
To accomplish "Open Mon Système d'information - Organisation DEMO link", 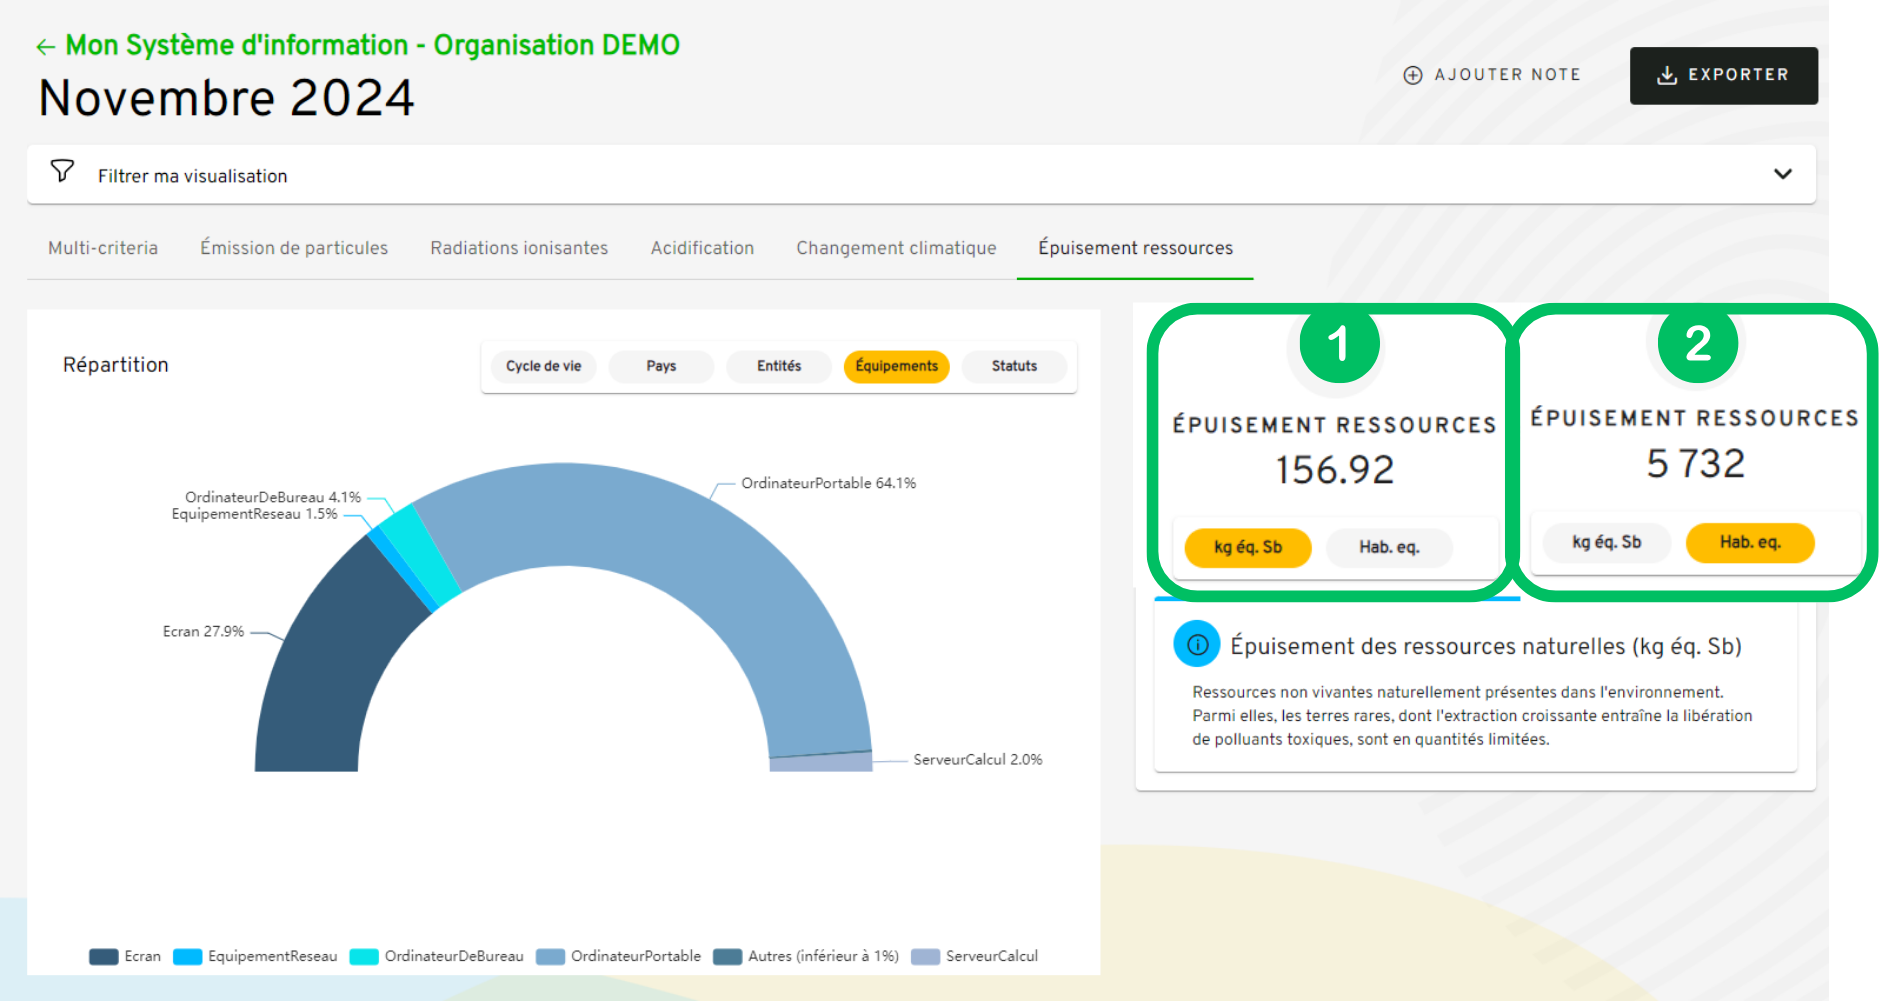I will (372, 46).
